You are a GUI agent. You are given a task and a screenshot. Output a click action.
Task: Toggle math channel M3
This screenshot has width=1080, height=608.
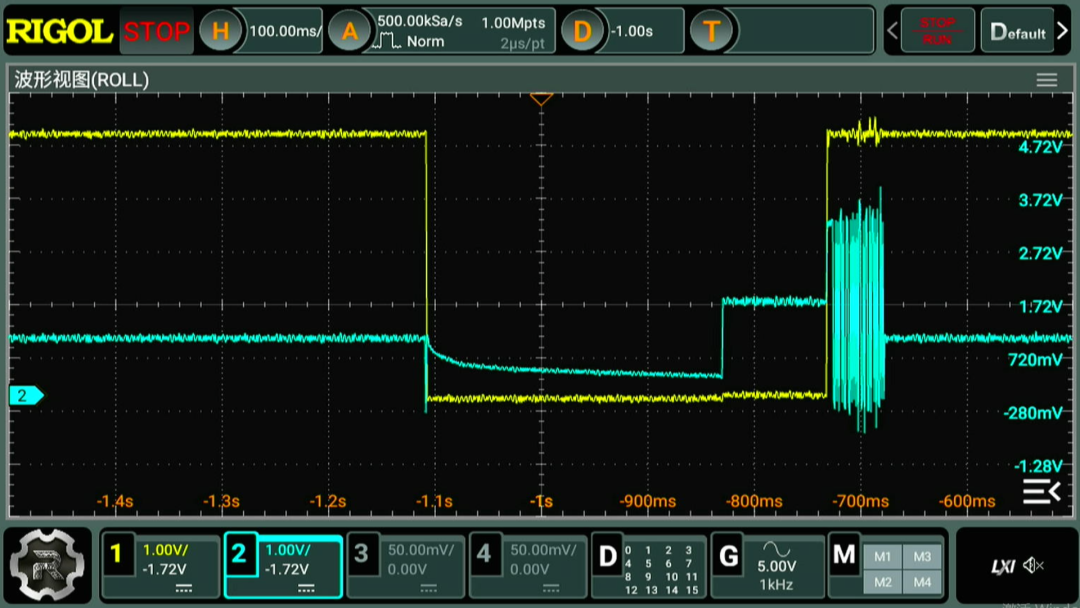[x=922, y=557]
